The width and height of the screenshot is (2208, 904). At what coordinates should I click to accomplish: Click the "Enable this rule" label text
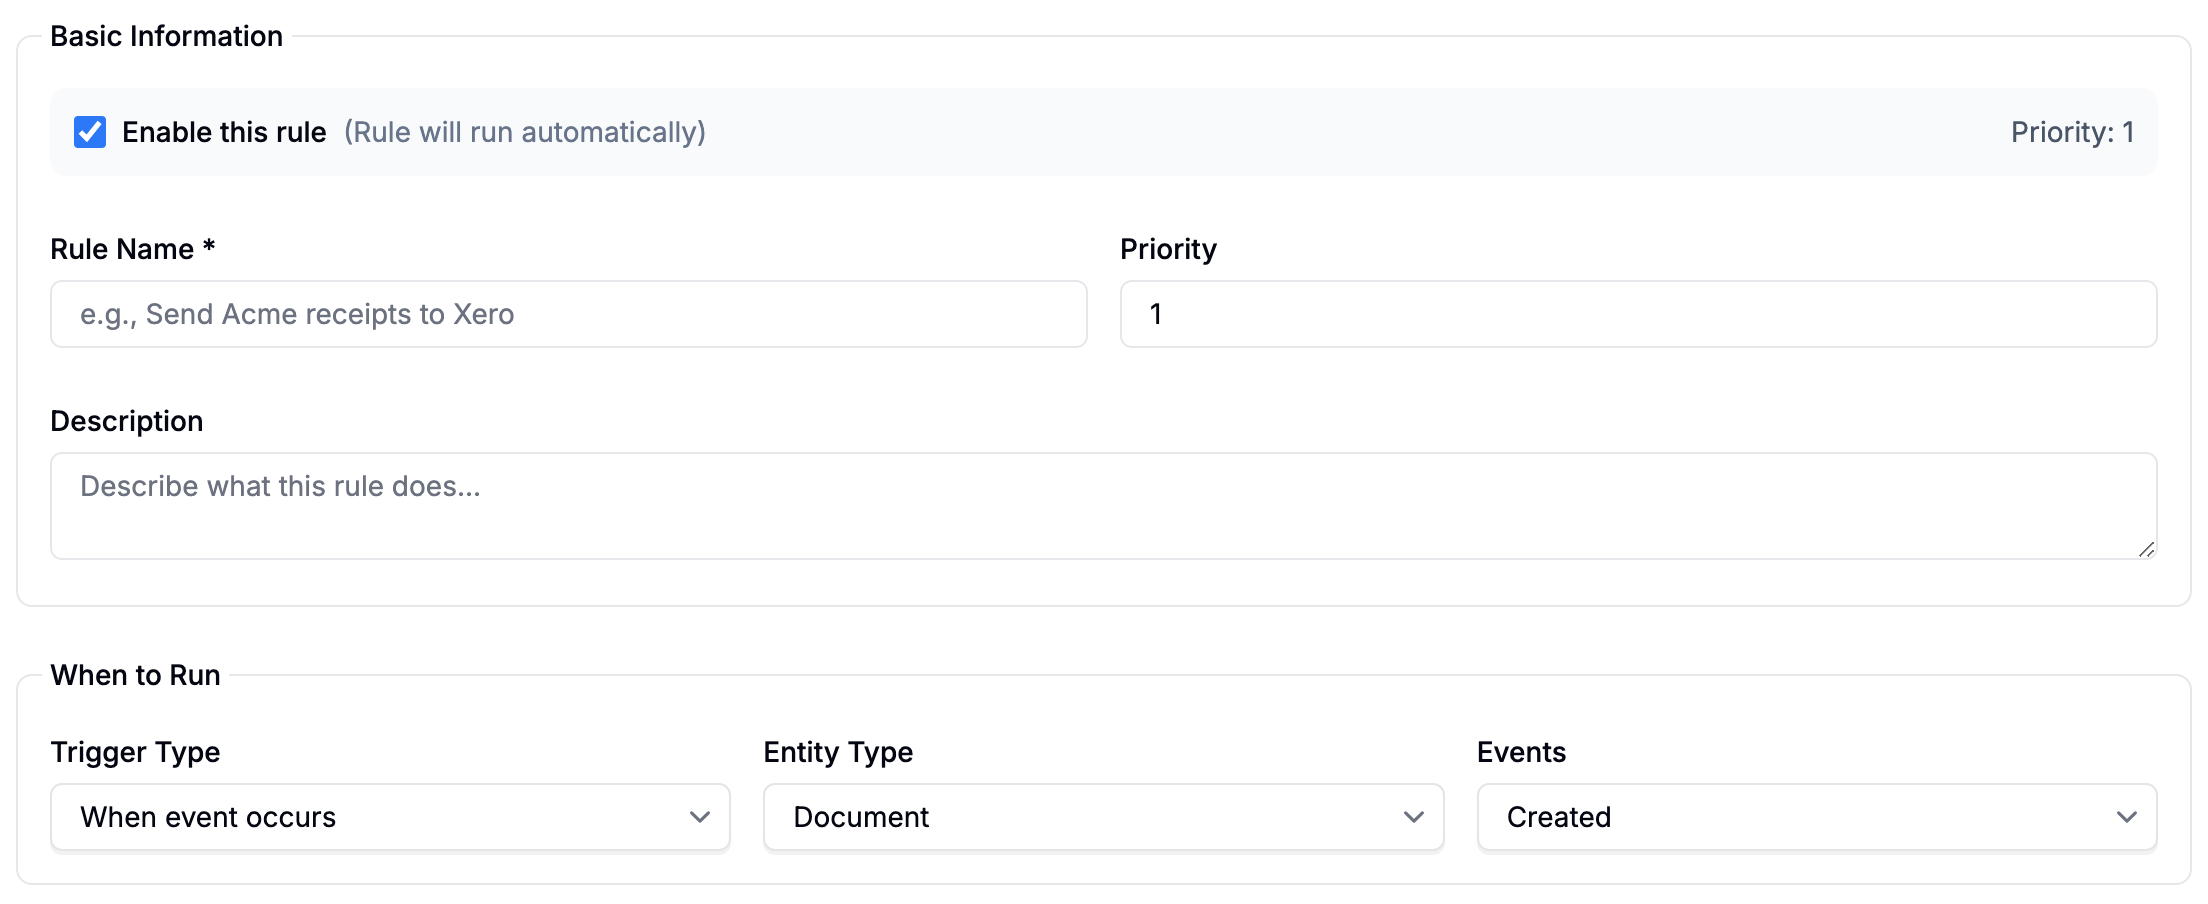(224, 132)
